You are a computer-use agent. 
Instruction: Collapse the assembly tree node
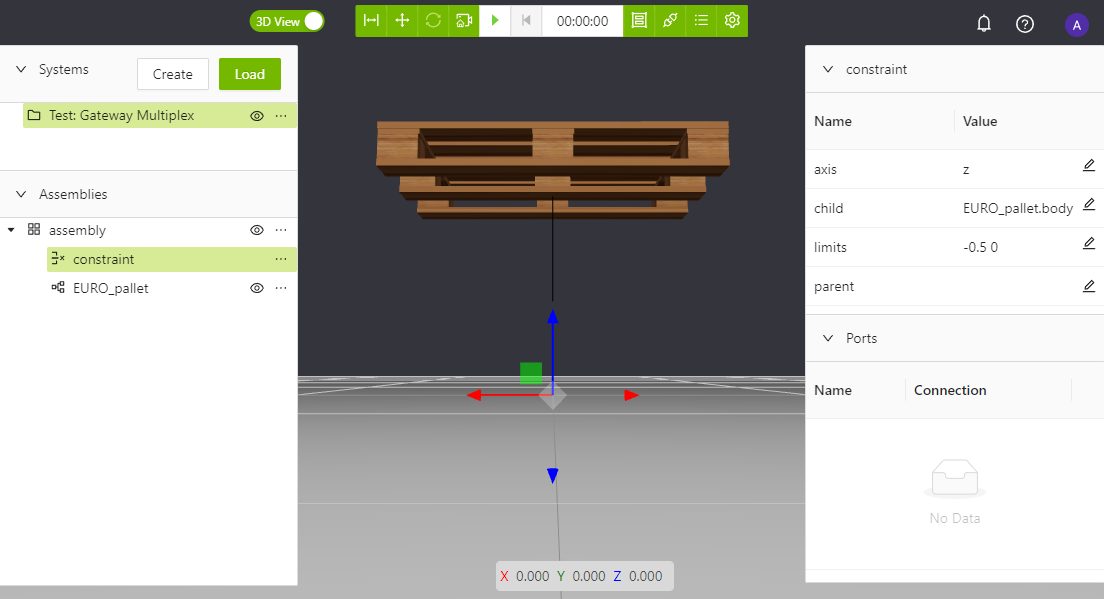pos(11,230)
